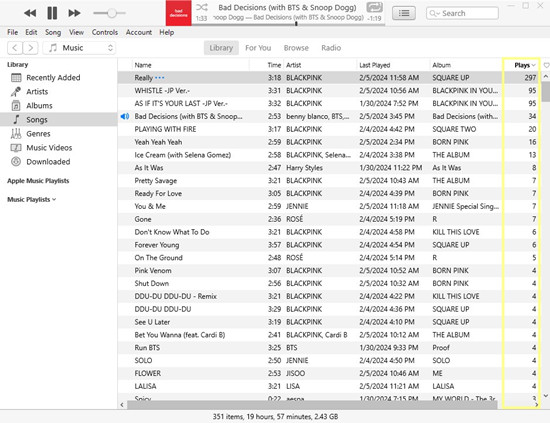Select the song Pretty Savage
The width and height of the screenshot is (550, 423).
[156, 181]
